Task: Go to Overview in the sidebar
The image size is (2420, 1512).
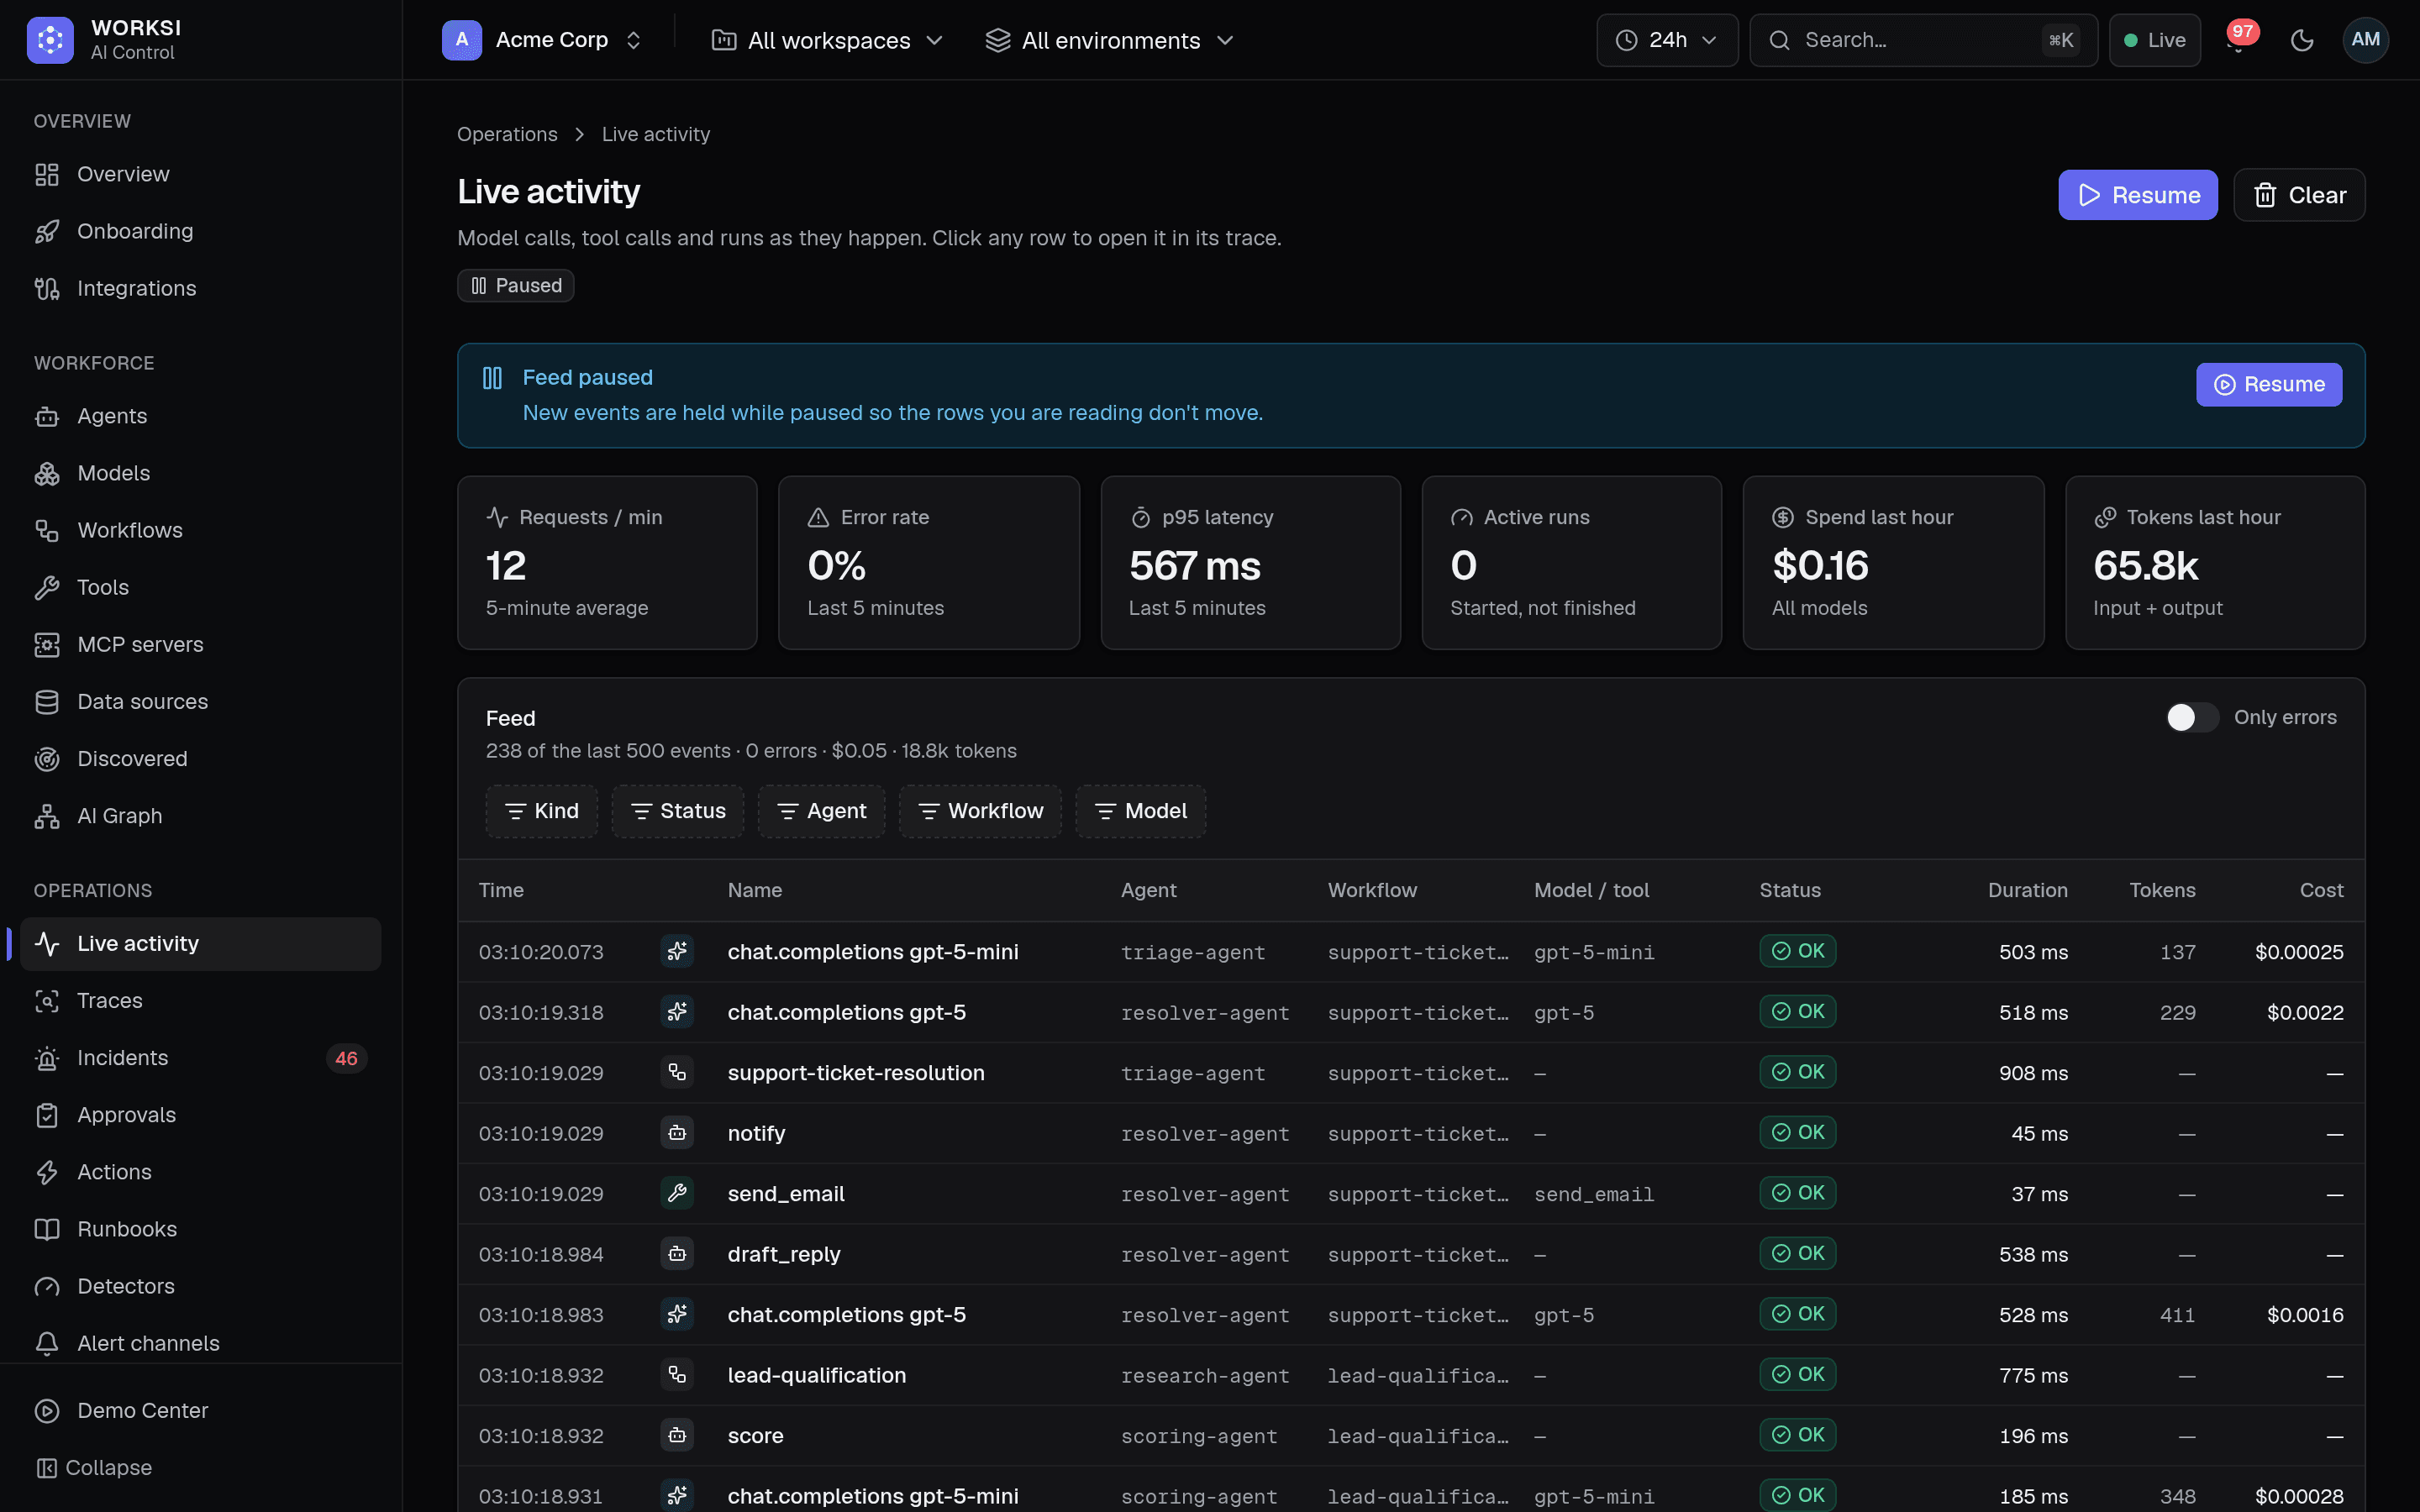Action: pos(200,174)
